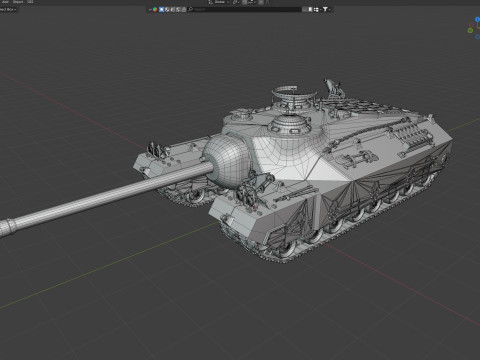Open the funnel filter dropdown
The width and height of the screenshot is (480, 360).
[326, 9]
